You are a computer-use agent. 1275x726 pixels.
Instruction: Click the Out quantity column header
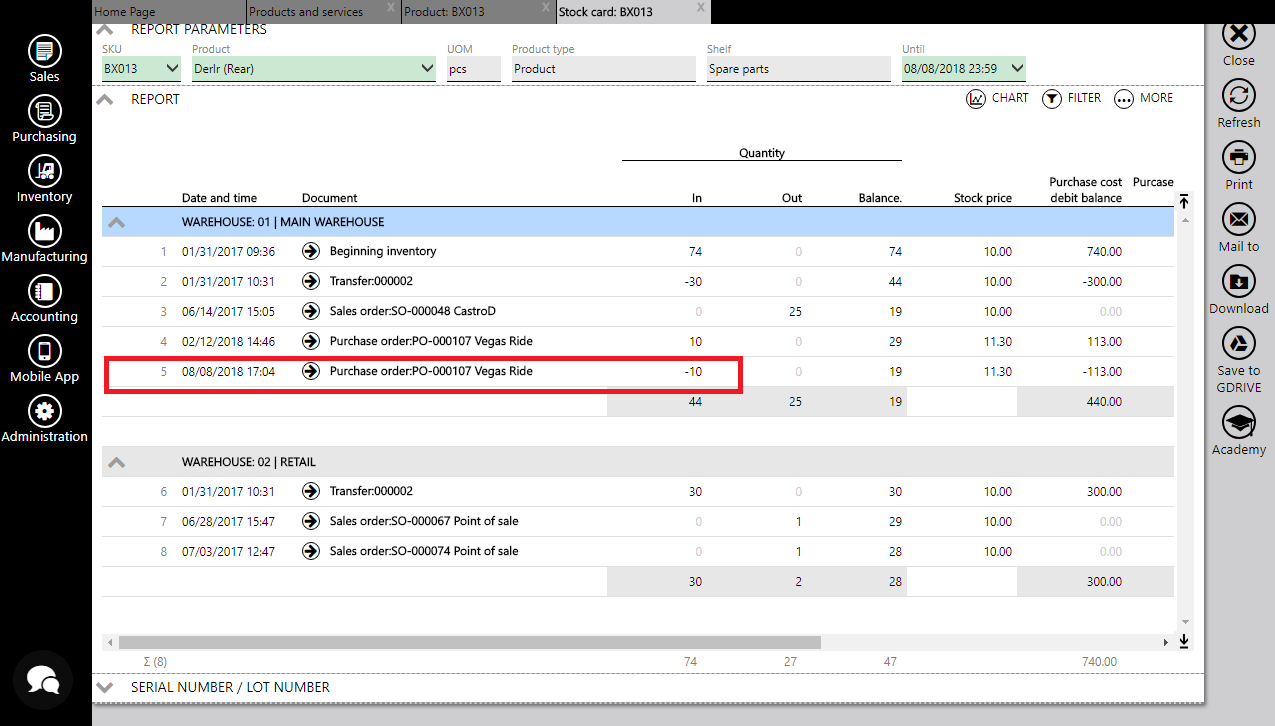click(x=792, y=198)
